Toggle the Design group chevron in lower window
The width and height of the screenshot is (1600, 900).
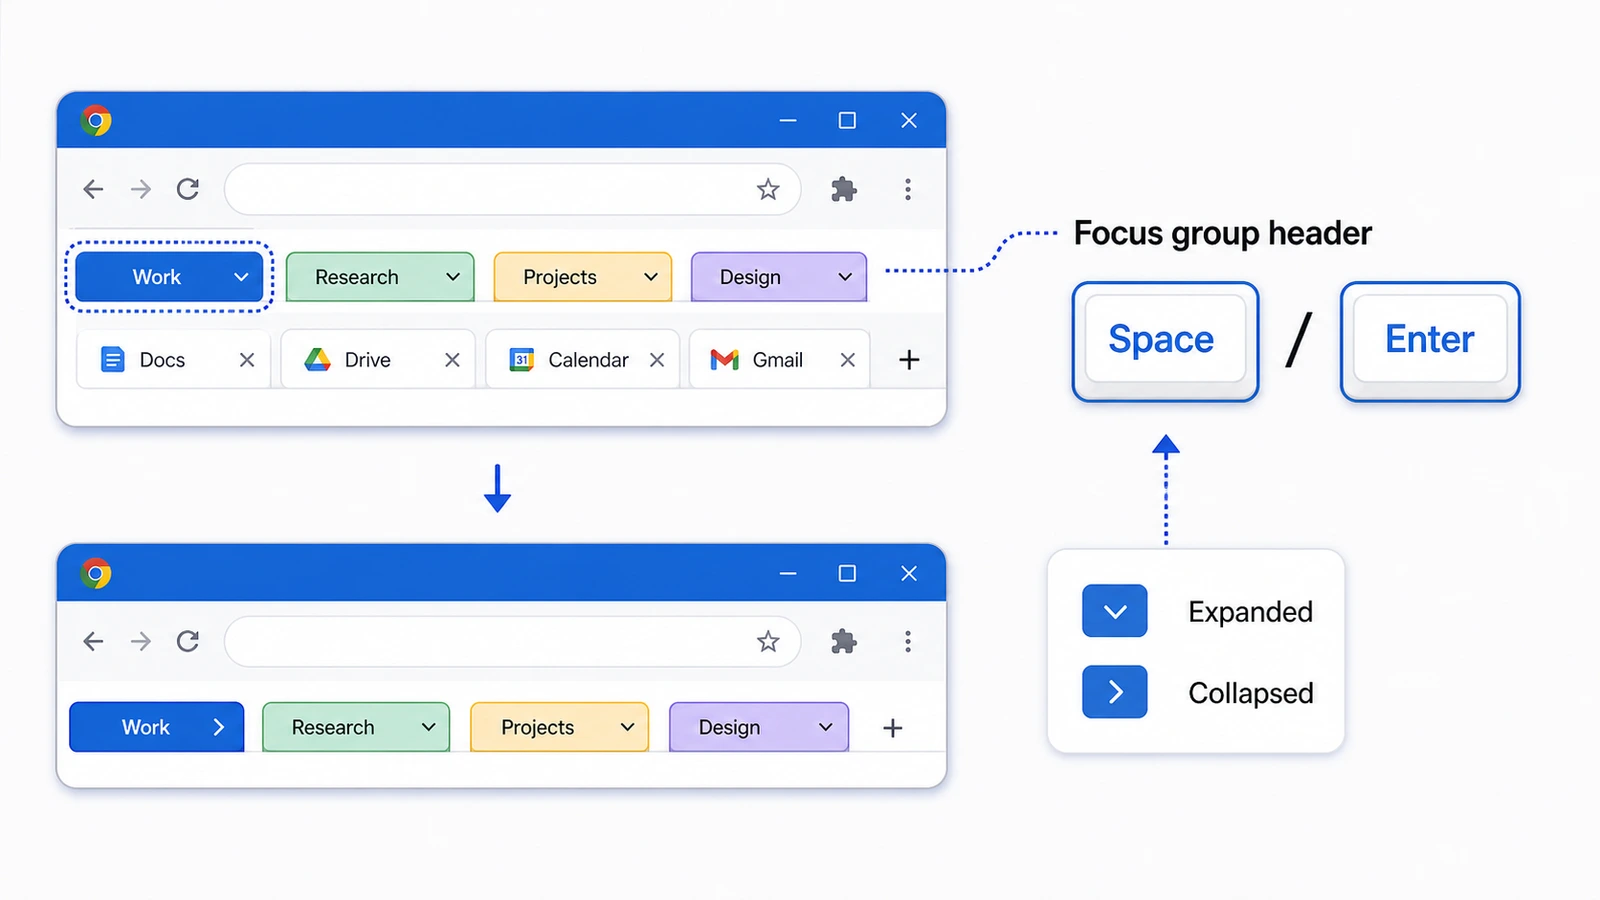coord(826,727)
